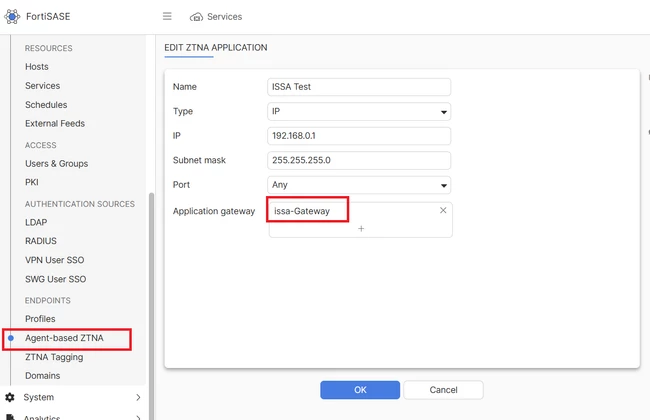The height and width of the screenshot is (420, 650).
Task: Expand the Analytics menu chevron
Action: coord(138,417)
